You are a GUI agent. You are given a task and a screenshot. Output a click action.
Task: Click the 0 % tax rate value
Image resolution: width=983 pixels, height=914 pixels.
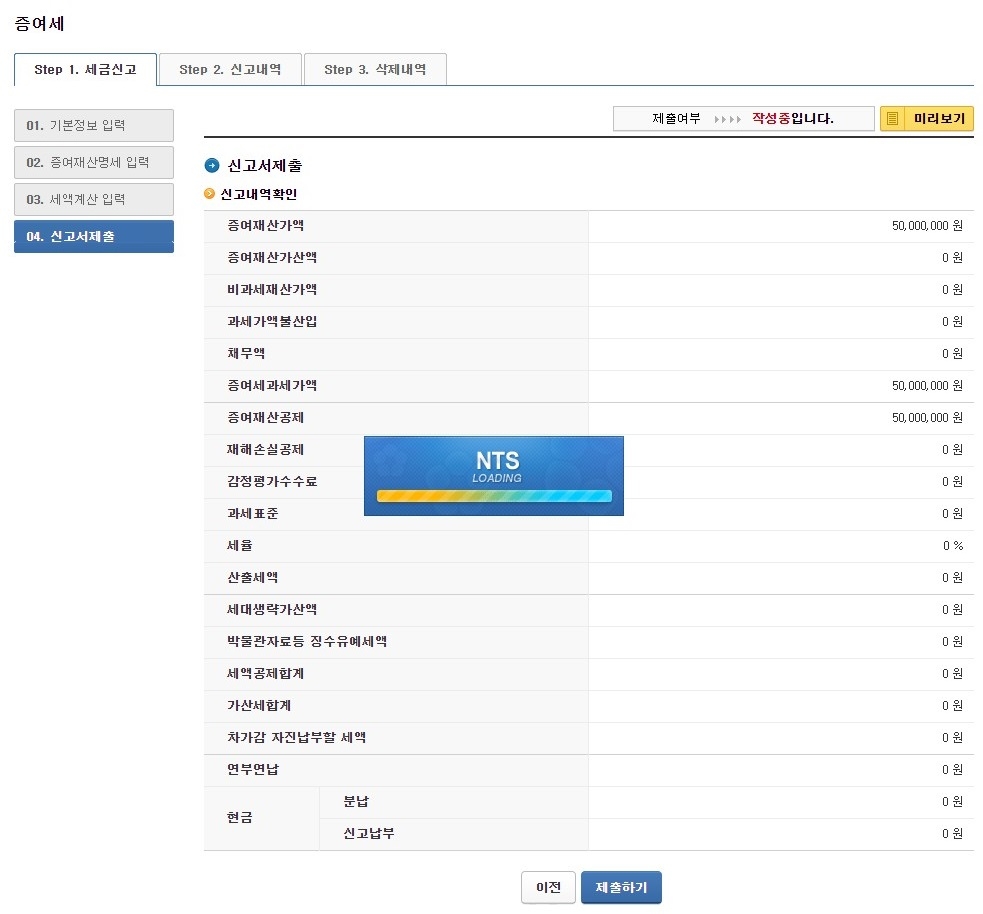pos(953,545)
